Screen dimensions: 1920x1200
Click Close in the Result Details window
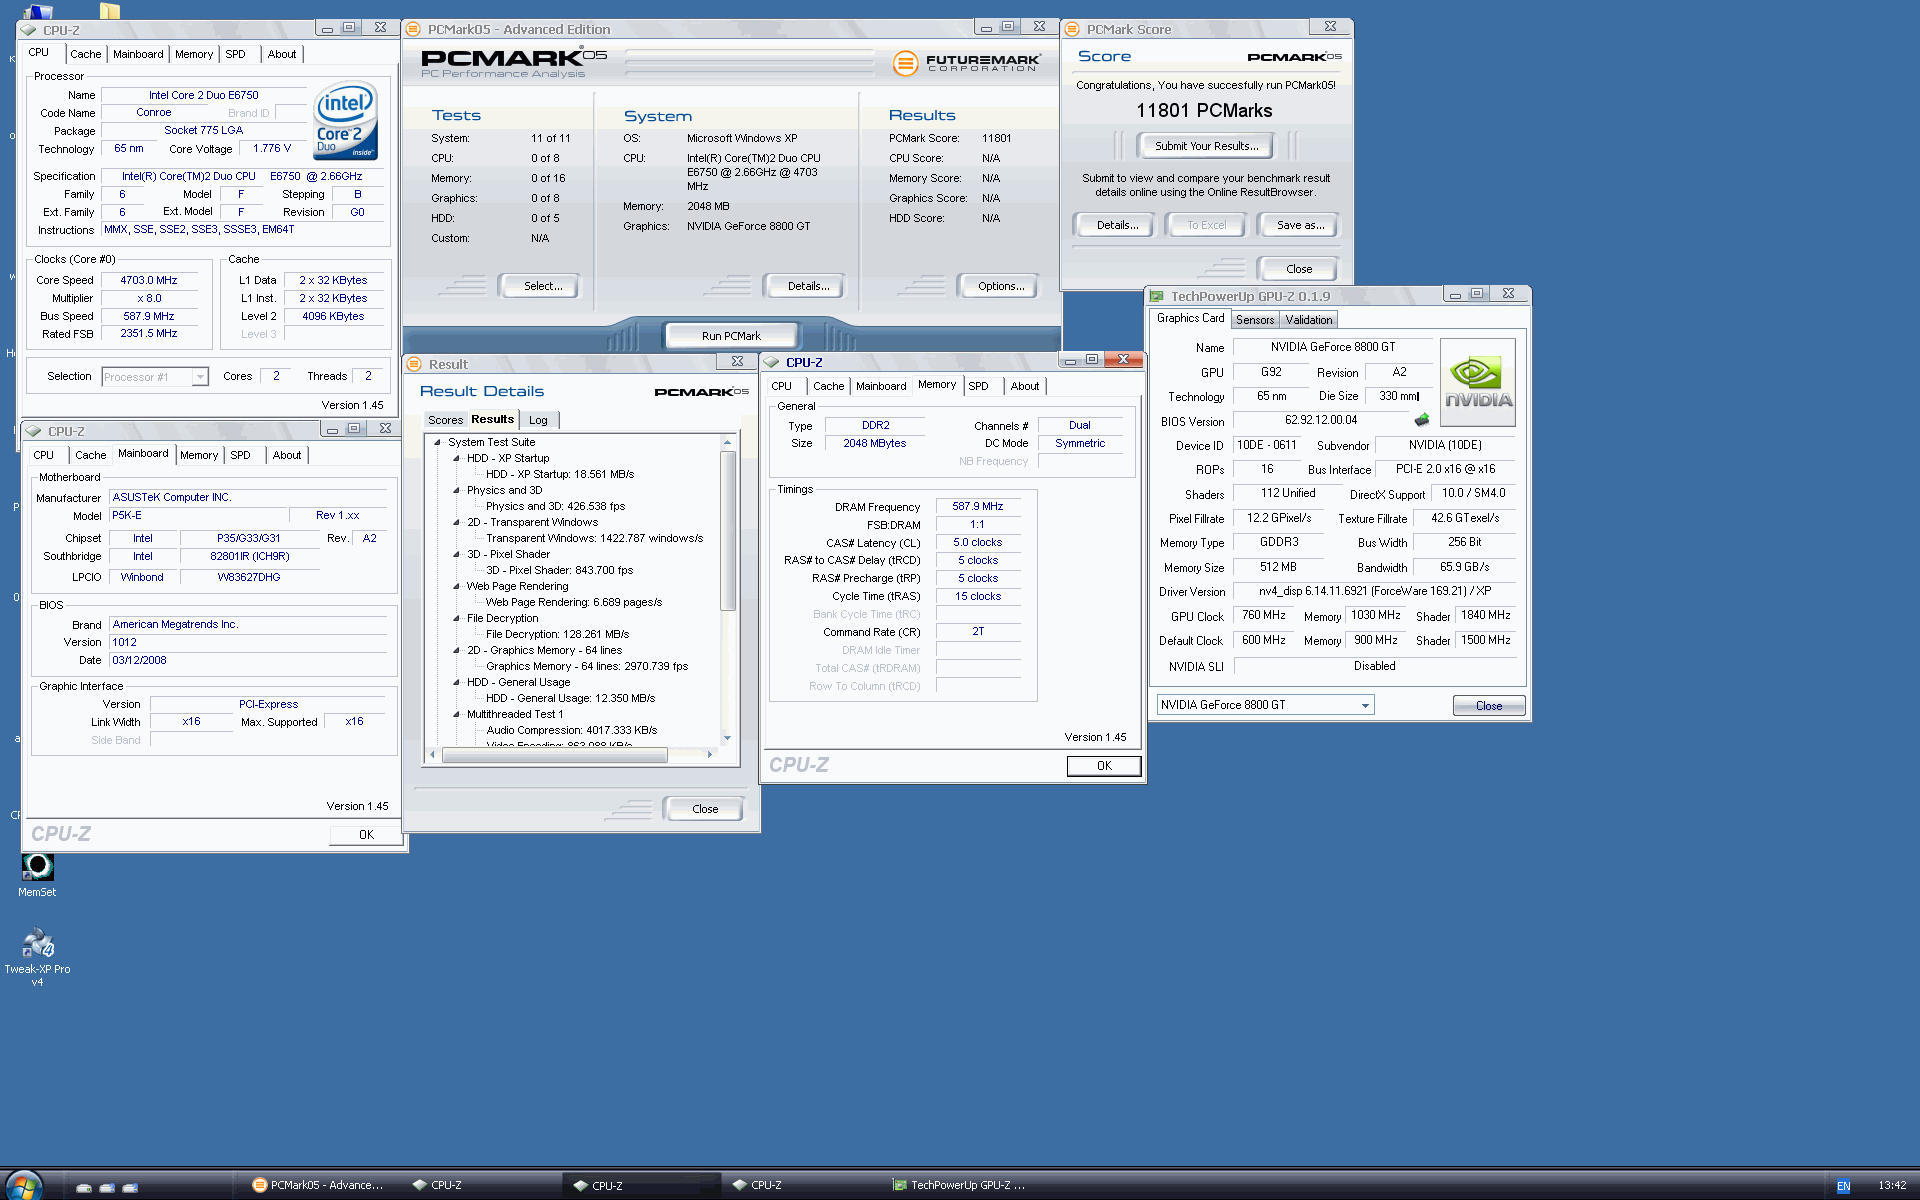tap(705, 809)
